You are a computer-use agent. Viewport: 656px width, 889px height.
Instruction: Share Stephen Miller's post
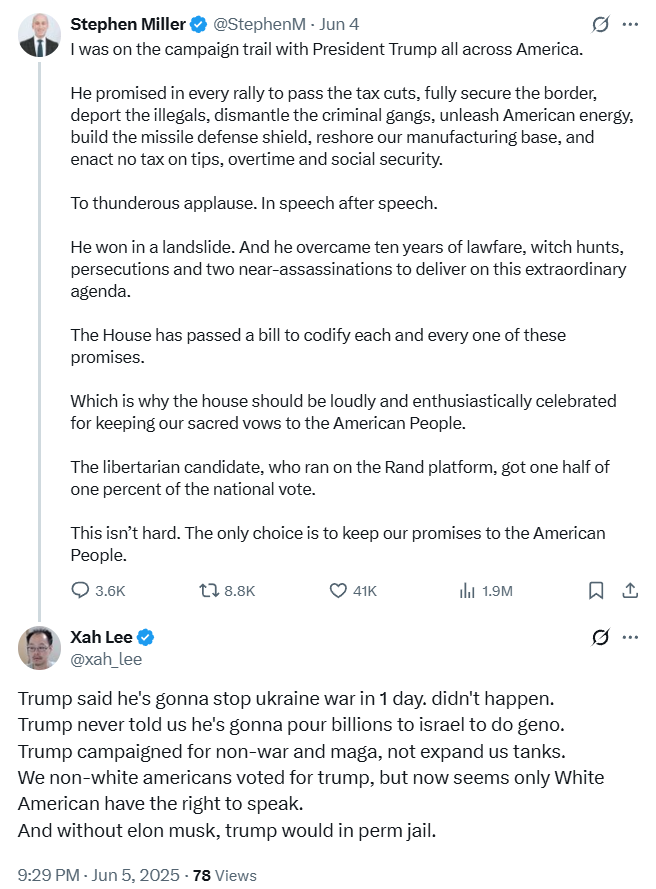(630, 590)
